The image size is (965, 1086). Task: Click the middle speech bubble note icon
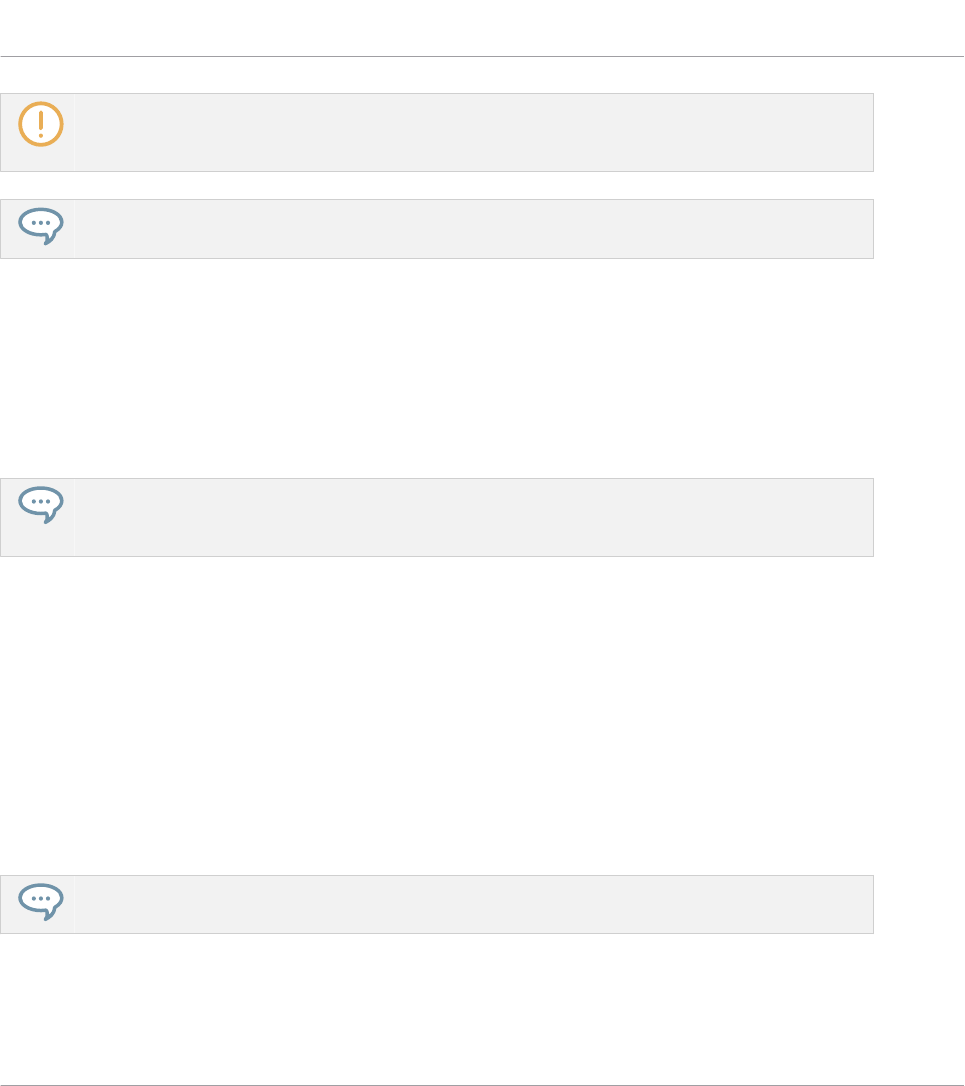pos(41,505)
